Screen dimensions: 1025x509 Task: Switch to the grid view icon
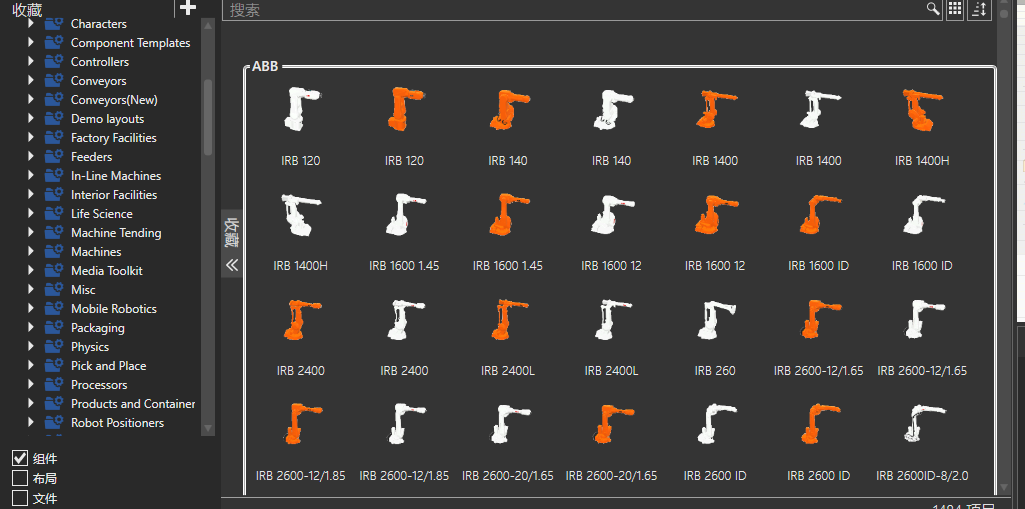[x=955, y=8]
